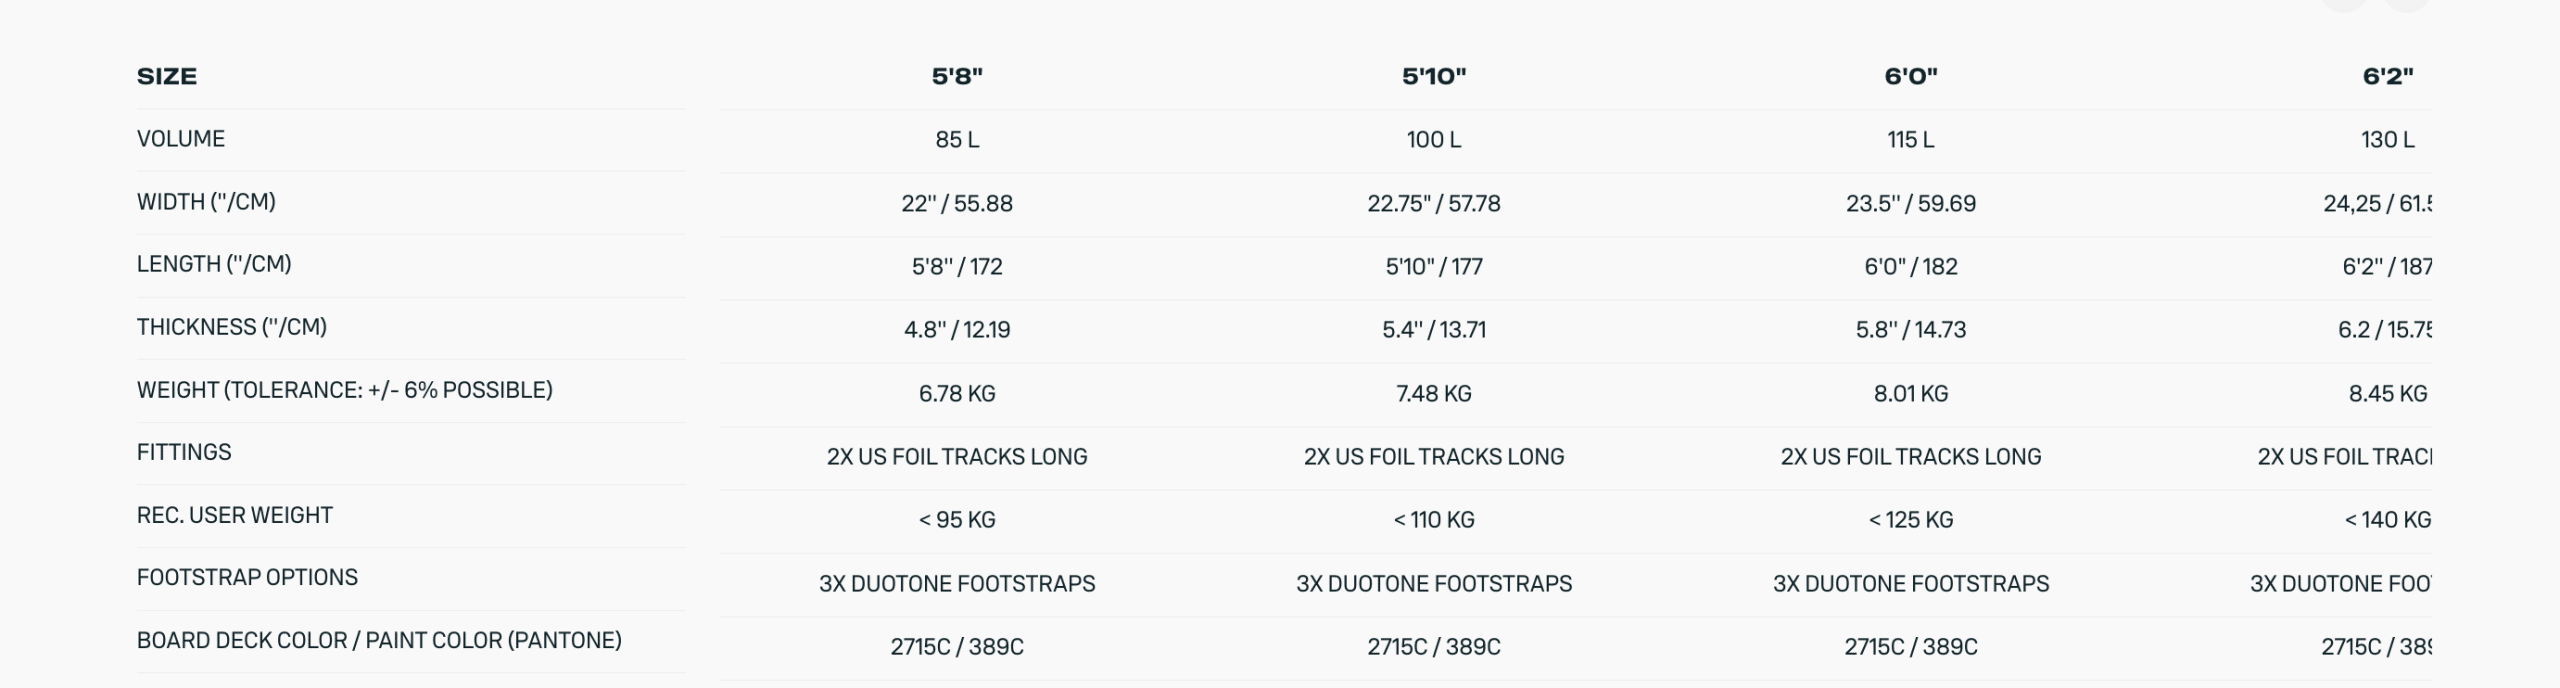
Task: Click the 6'2" size column header
Action: (2387, 77)
